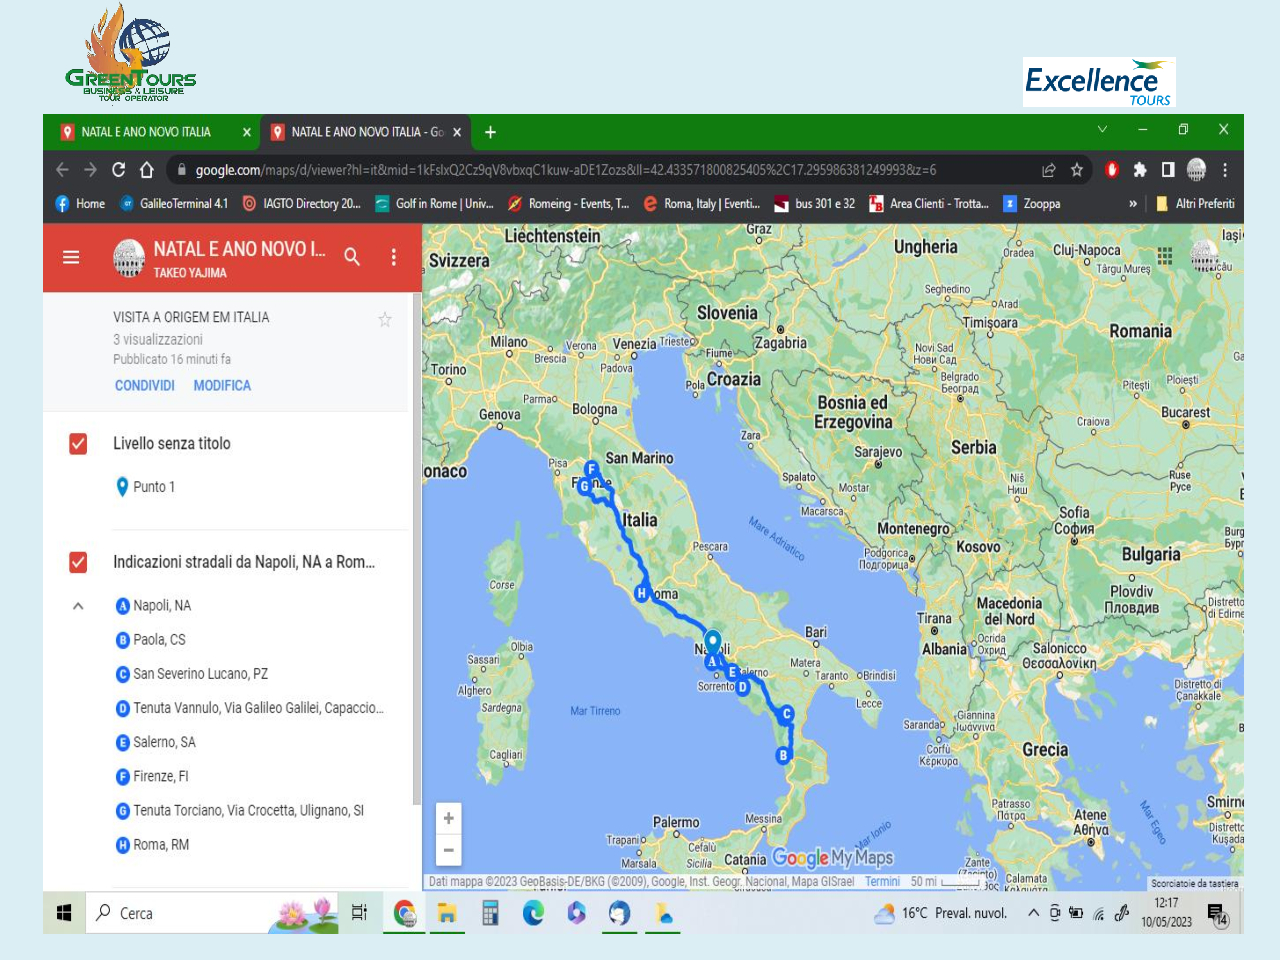Image resolution: width=1280 pixels, height=960 pixels.
Task: Open the browser extensions puzzle icon
Action: point(1140,170)
